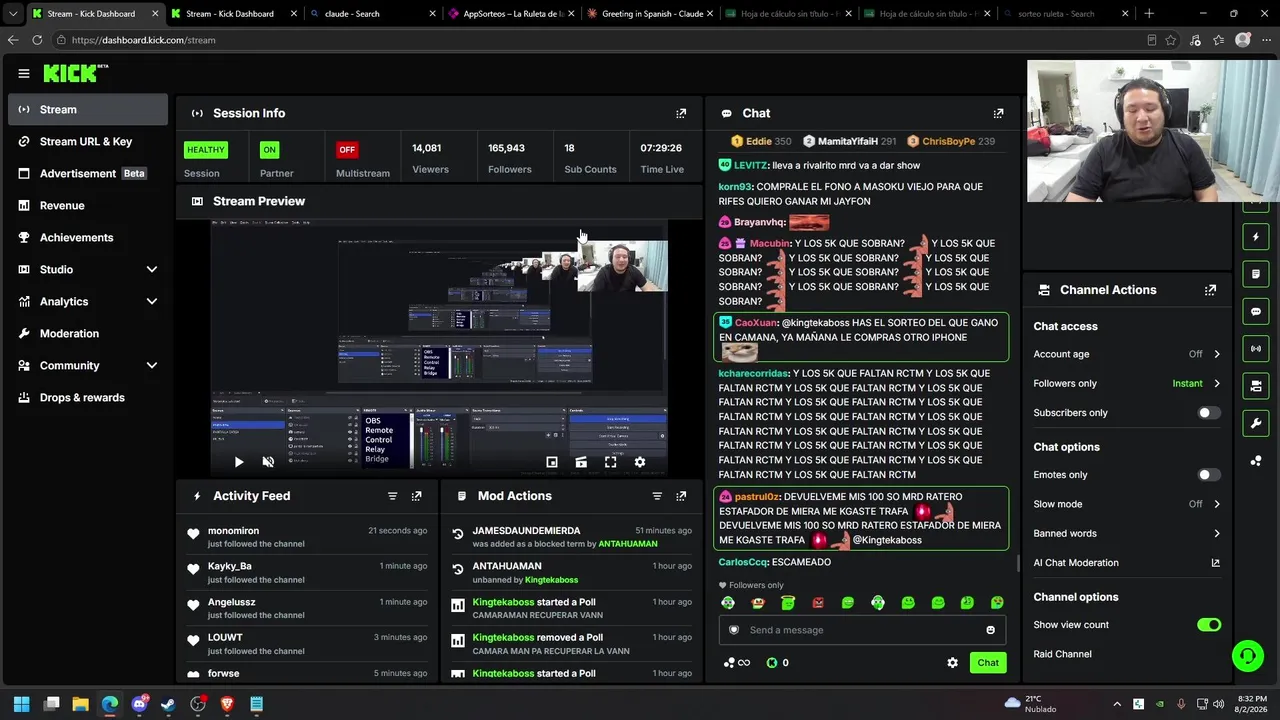Viewport: 1280px width, 720px height.
Task: Open Stream URL & Key page
Action: (x=88, y=141)
